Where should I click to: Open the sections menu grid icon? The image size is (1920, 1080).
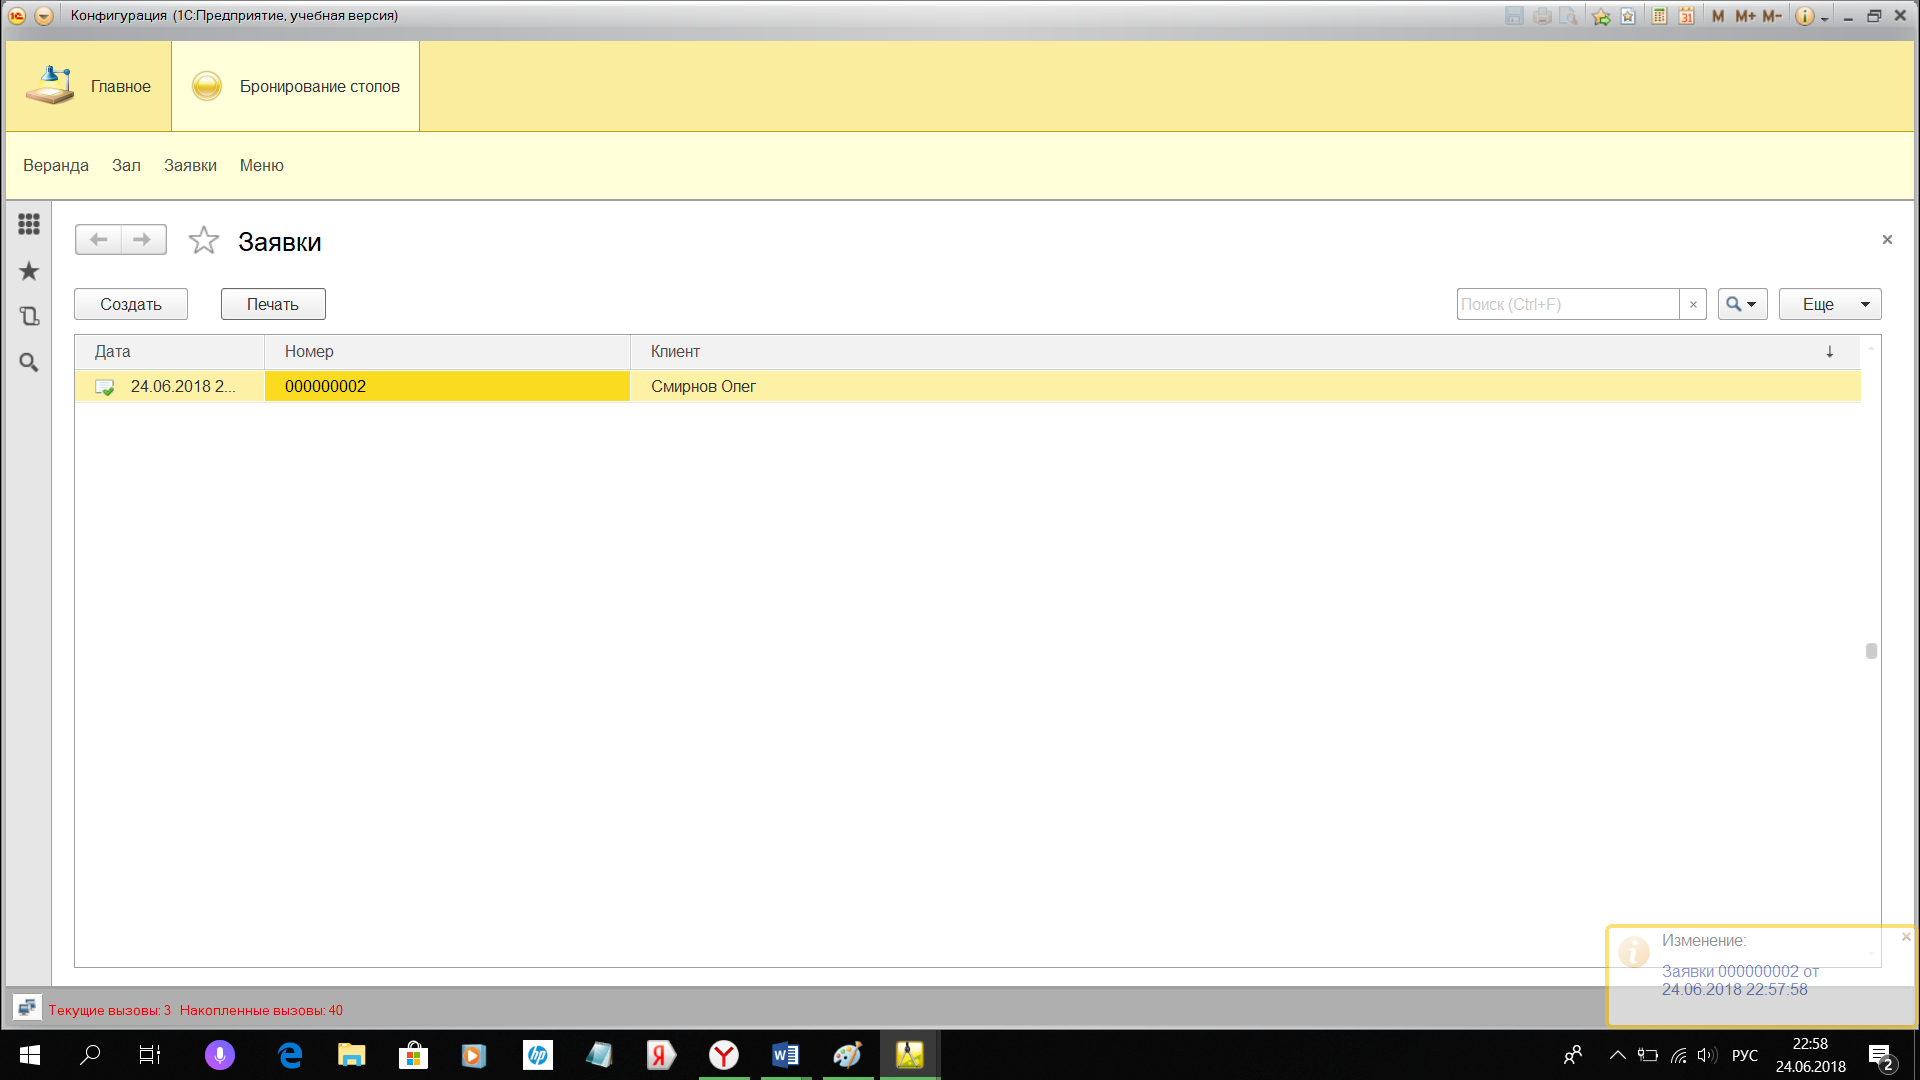tap(29, 224)
